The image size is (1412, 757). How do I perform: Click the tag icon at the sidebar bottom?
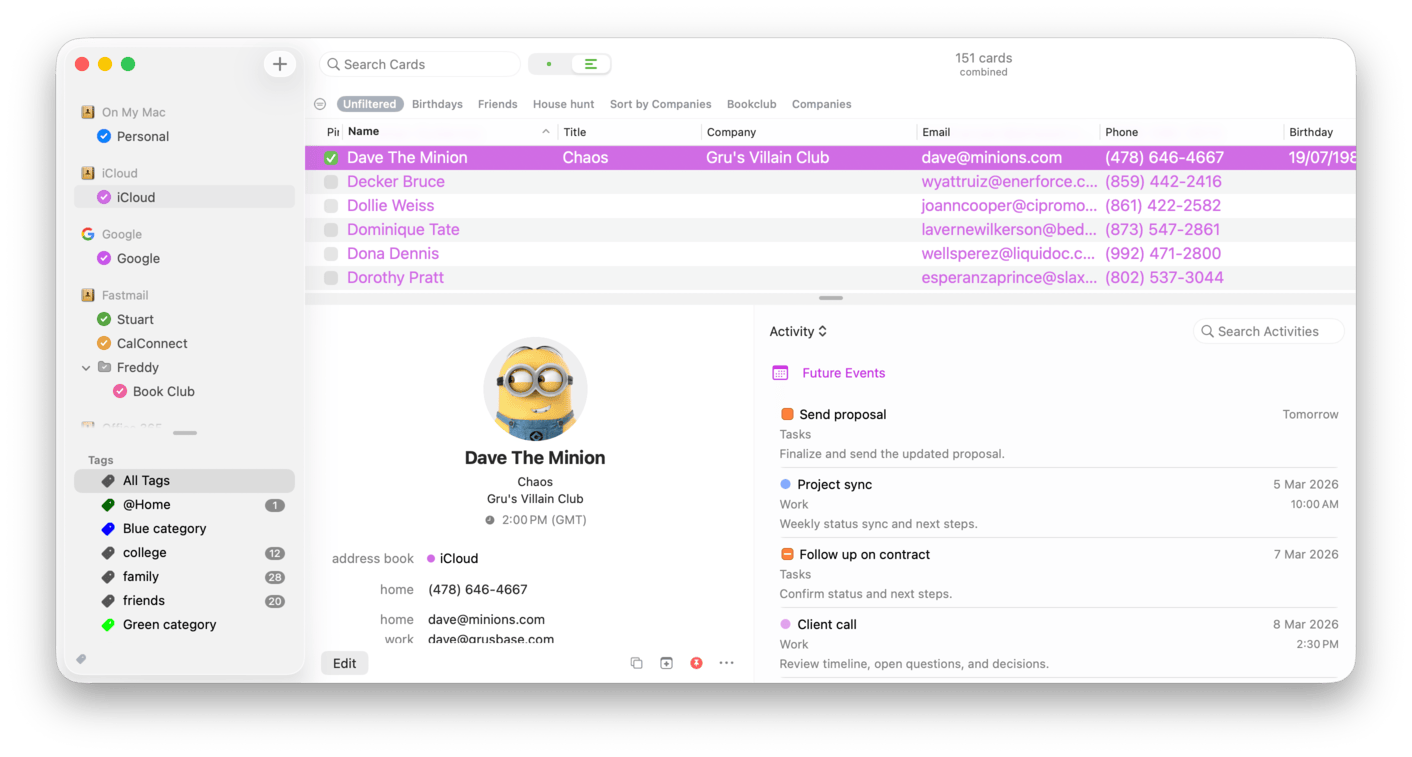(x=82, y=658)
